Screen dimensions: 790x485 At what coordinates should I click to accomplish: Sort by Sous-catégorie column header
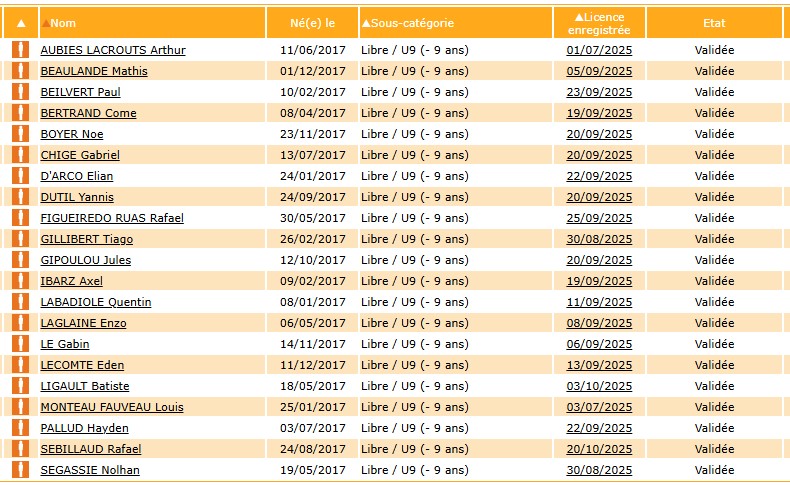point(408,23)
